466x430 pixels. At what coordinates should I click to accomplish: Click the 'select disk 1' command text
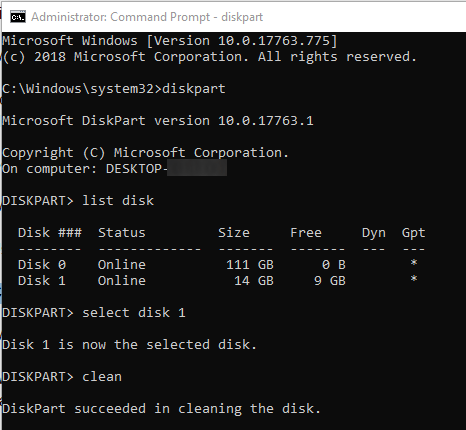point(134,313)
